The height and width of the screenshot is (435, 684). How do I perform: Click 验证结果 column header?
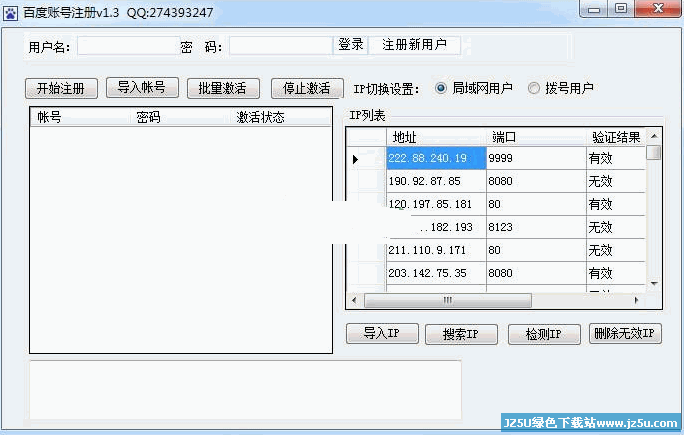pos(616,137)
